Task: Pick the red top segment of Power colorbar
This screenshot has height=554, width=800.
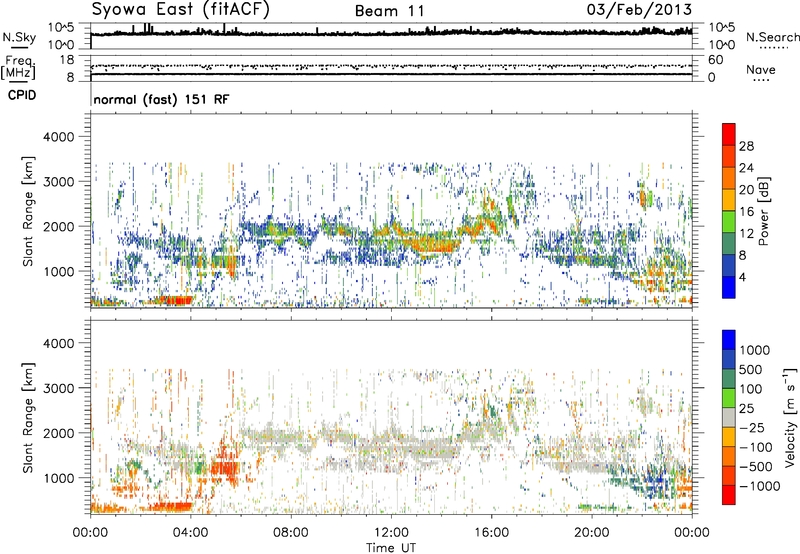Action: click(x=729, y=135)
